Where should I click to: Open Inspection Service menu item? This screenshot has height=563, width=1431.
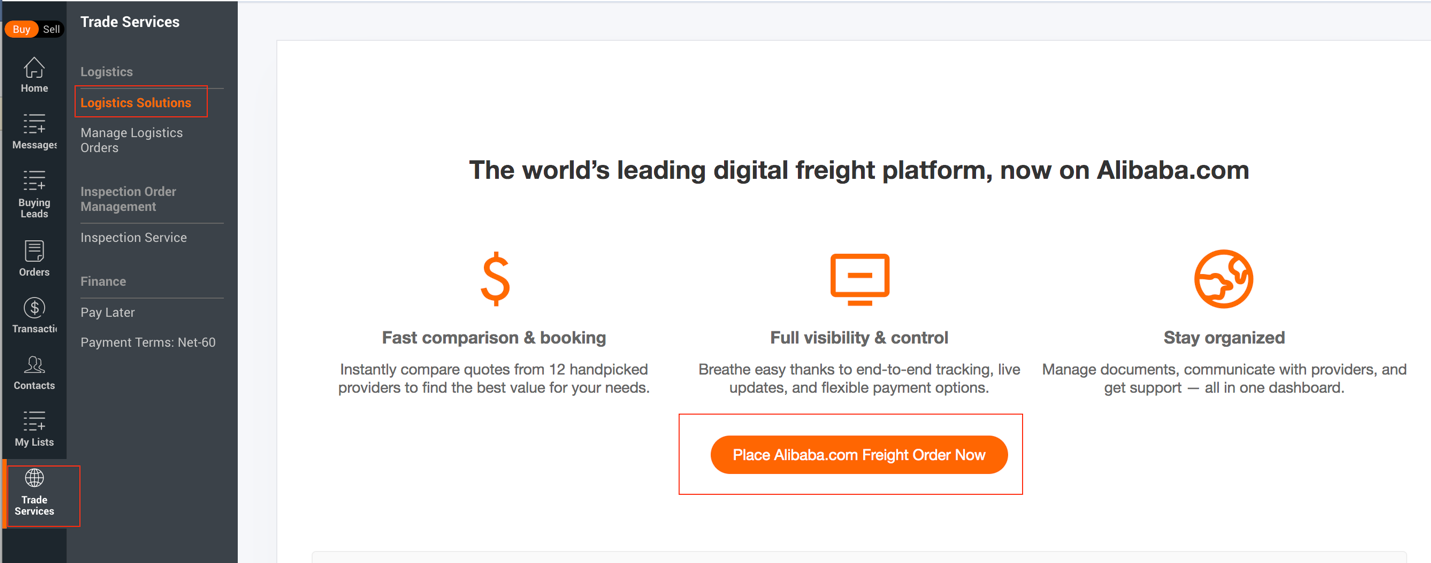134,237
